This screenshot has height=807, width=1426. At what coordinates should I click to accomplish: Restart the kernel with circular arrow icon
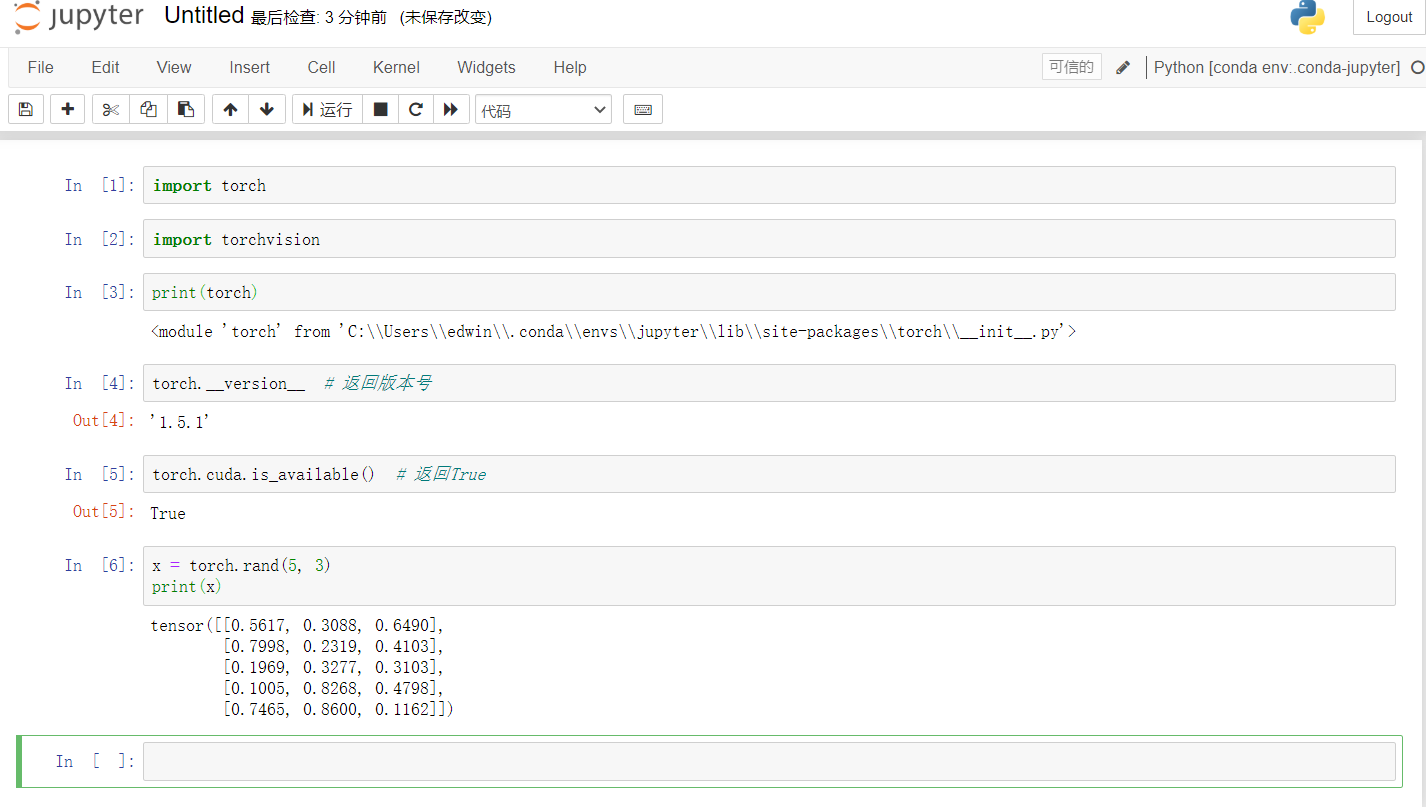click(416, 109)
